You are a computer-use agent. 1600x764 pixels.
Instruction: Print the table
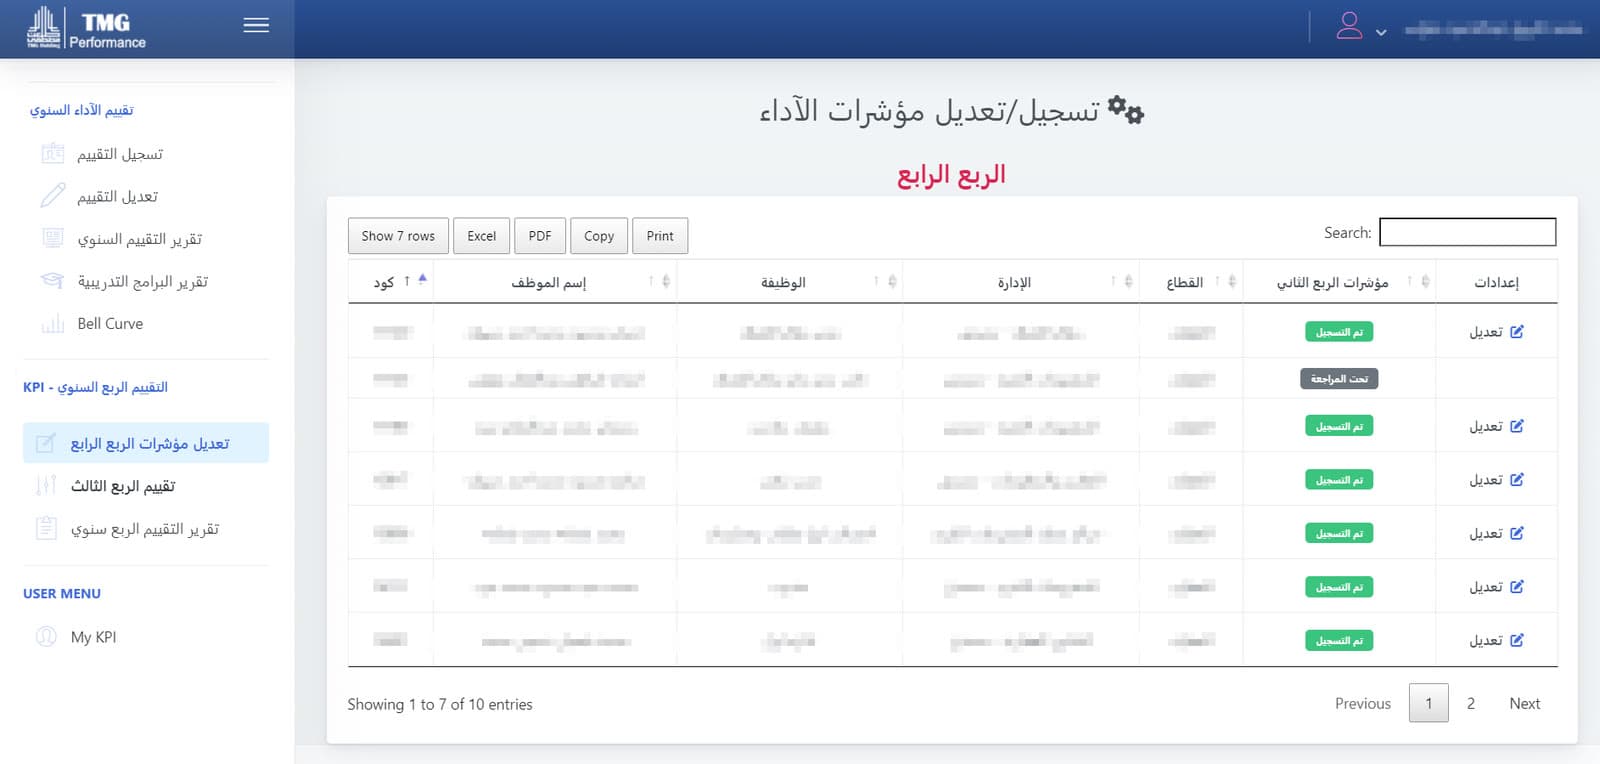point(660,236)
